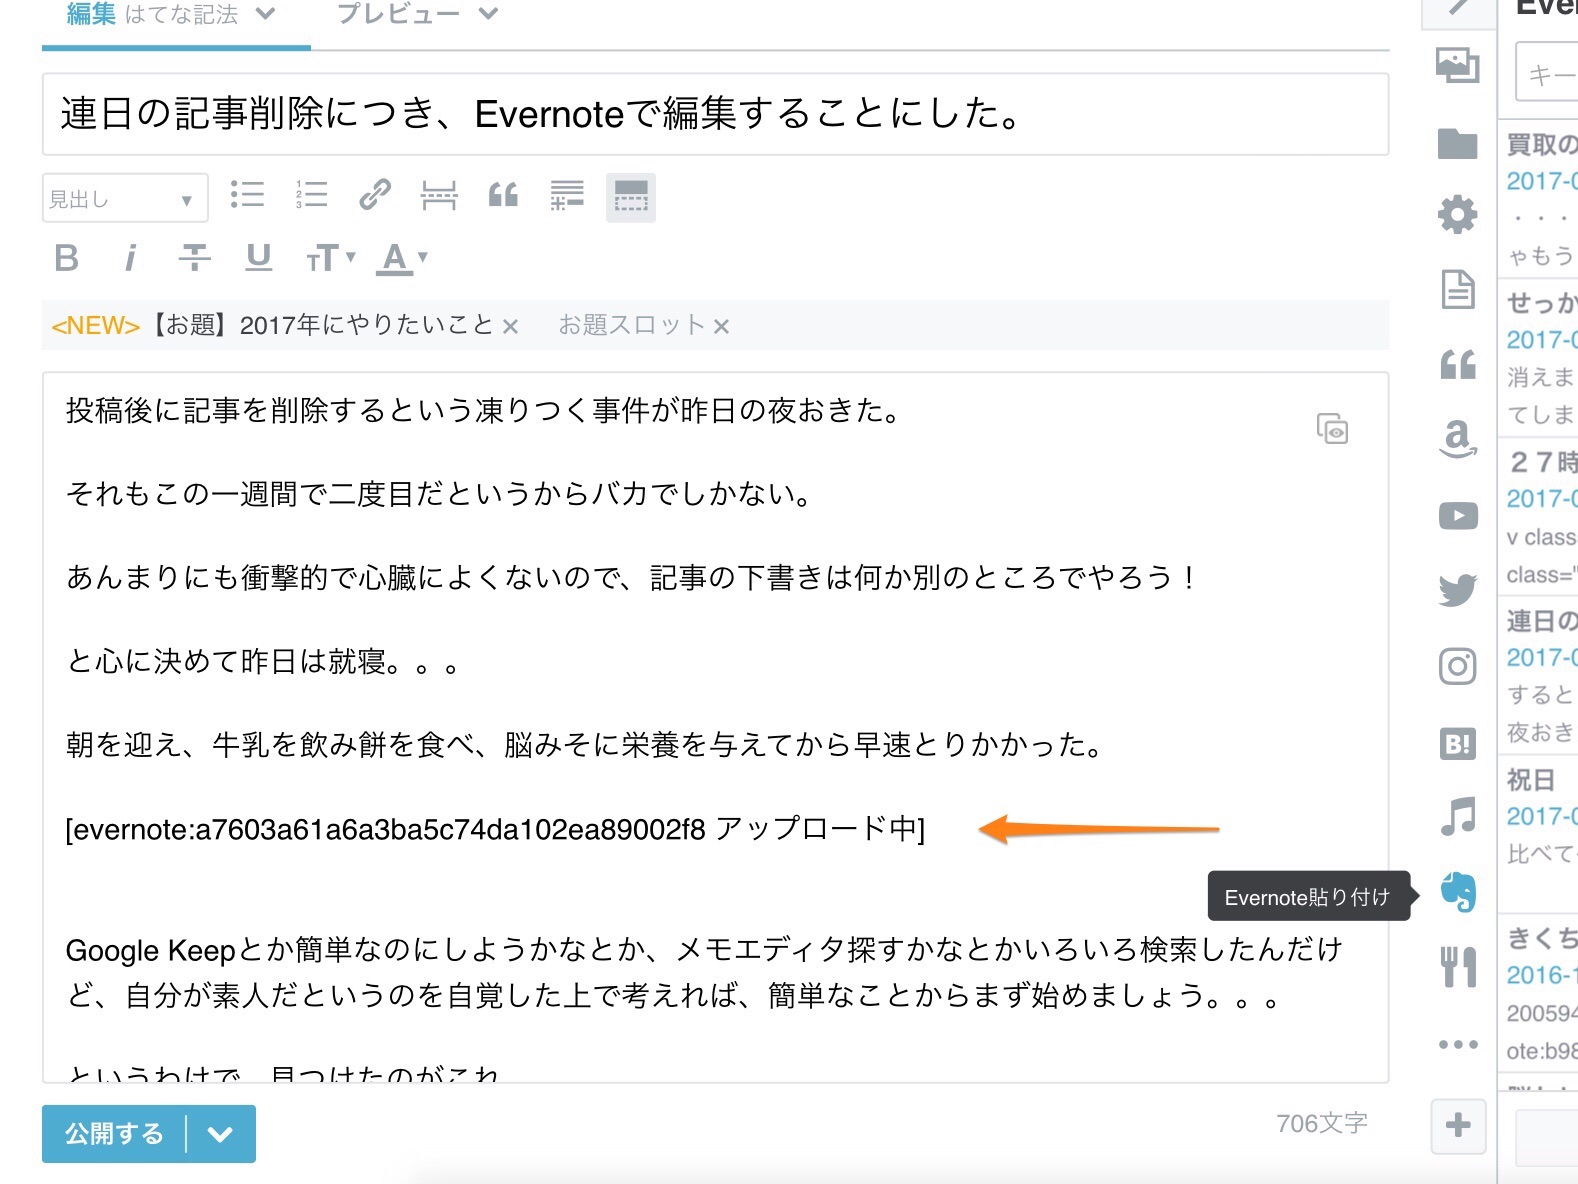The height and width of the screenshot is (1184, 1578).
Task: Click the article title input field
Action: point(715,114)
